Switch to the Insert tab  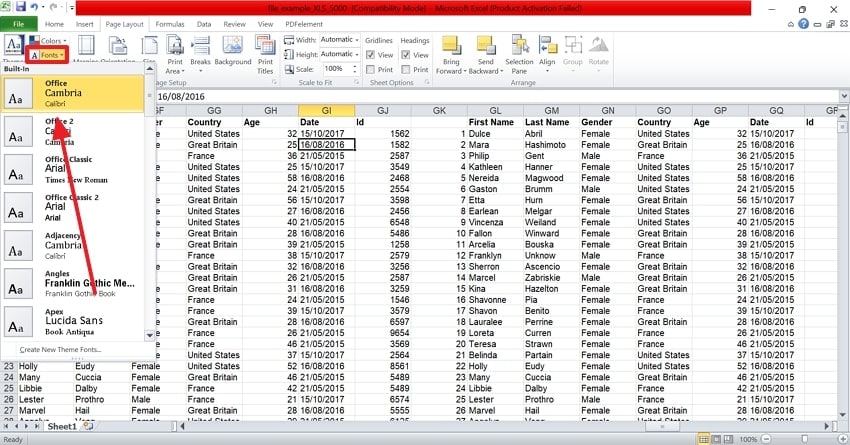[85, 24]
